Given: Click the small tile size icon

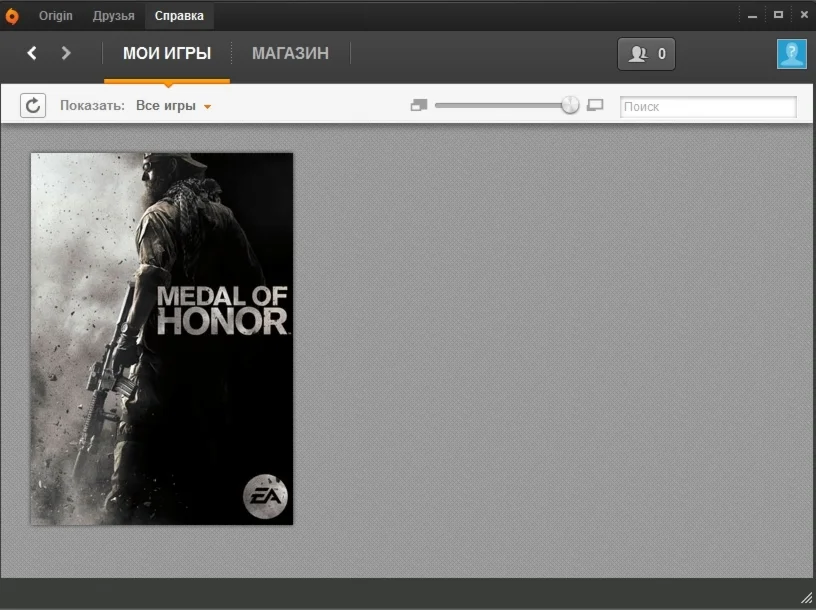Looking at the screenshot, I should click(418, 104).
